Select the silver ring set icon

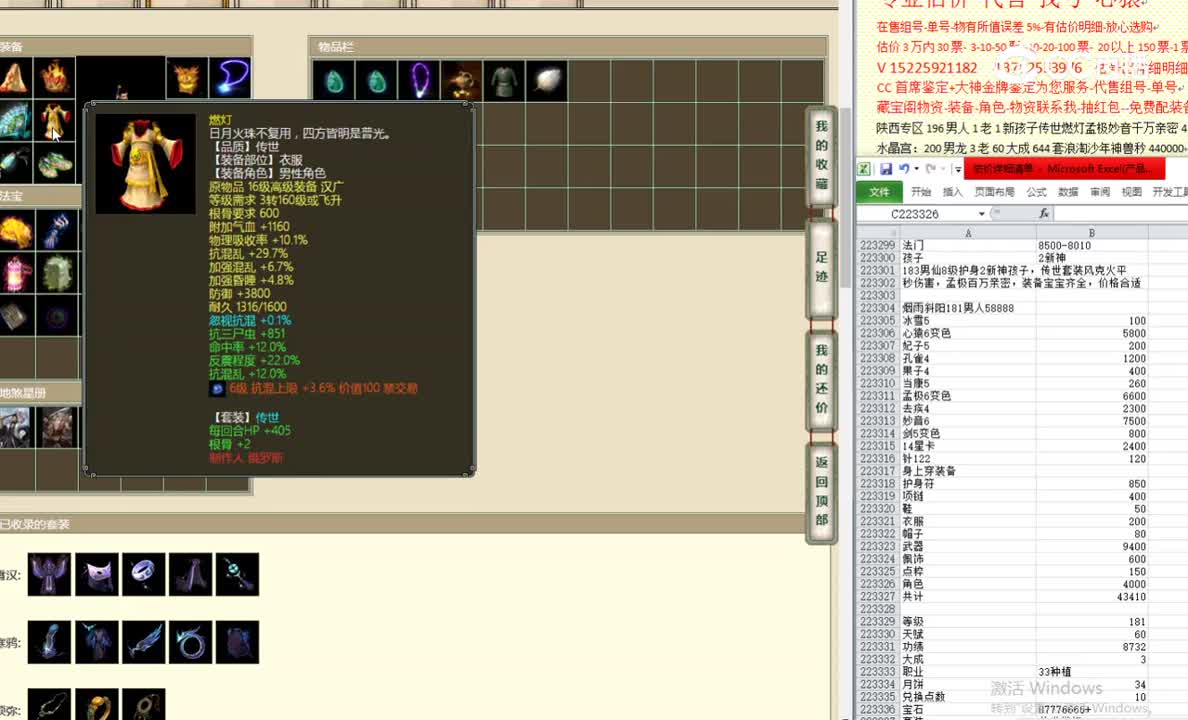(143, 574)
